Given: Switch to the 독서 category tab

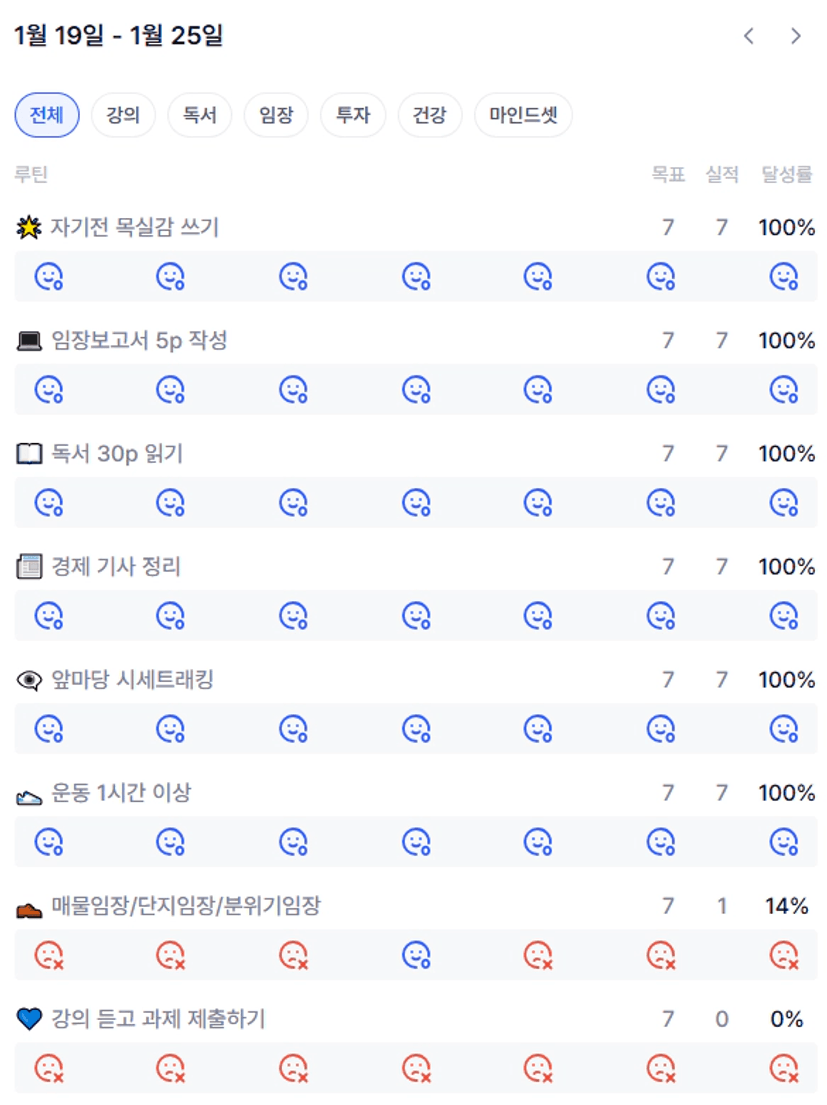Looking at the screenshot, I should [x=199, y=115].
